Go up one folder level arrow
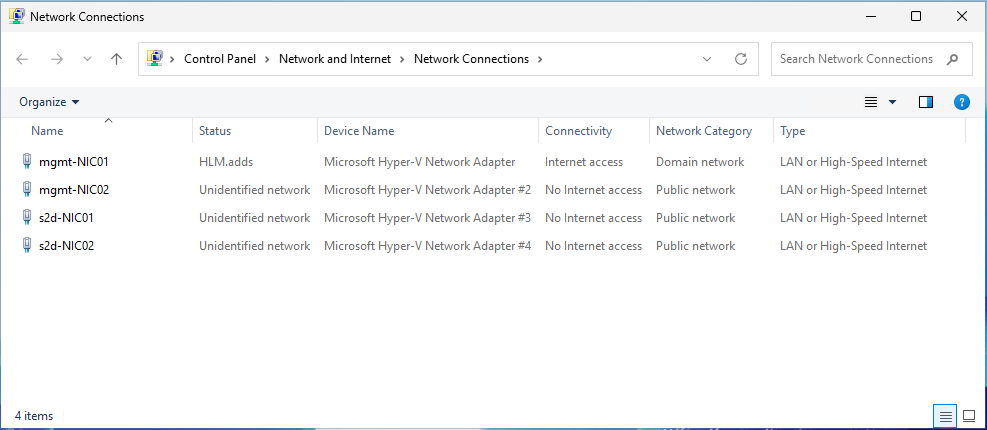The width and height of the screenshot is (987, 430). 116,59
